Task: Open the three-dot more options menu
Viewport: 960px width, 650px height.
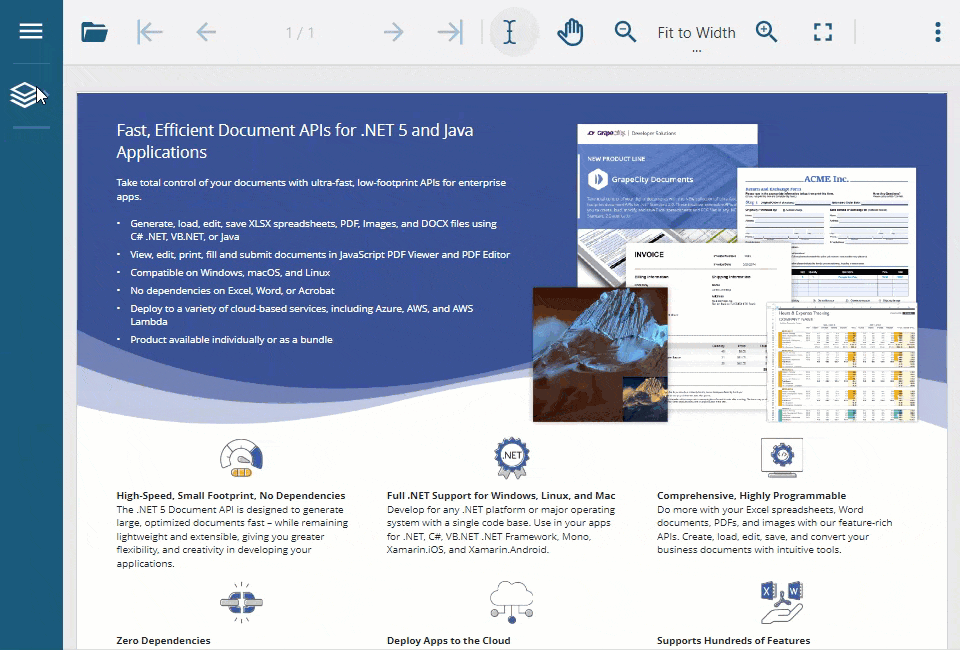Action: coord(937,32)
